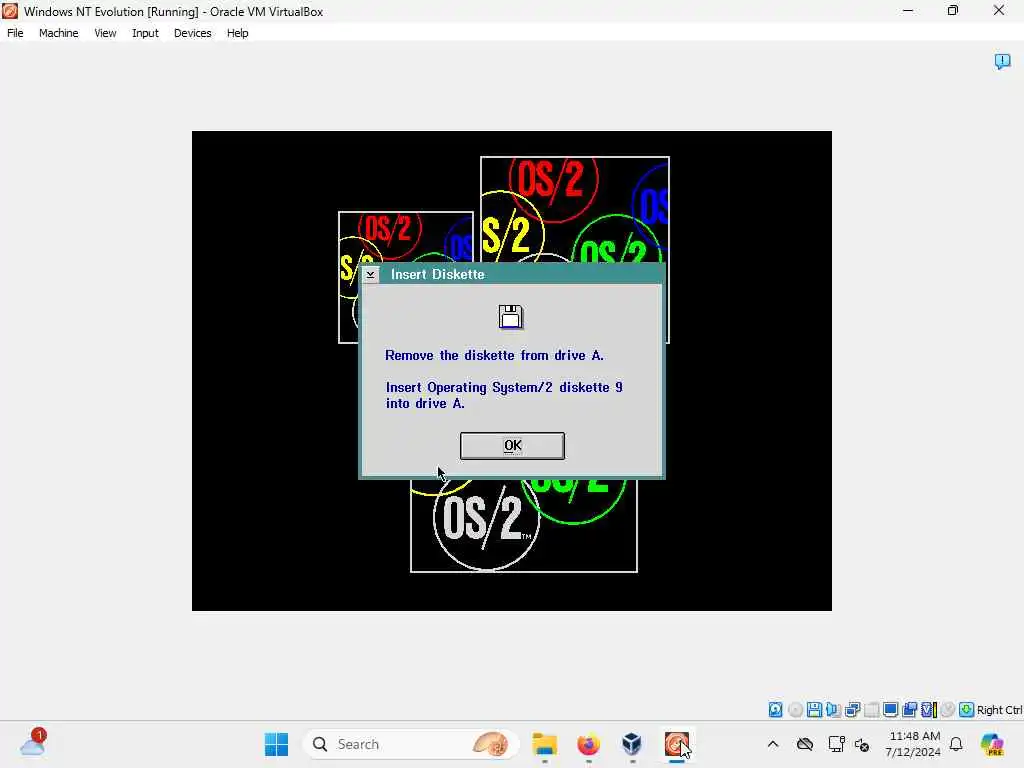This screenshot has height=768, width=1024.
Task: Click the muted volume tray icon
Action: coord(862,744)
